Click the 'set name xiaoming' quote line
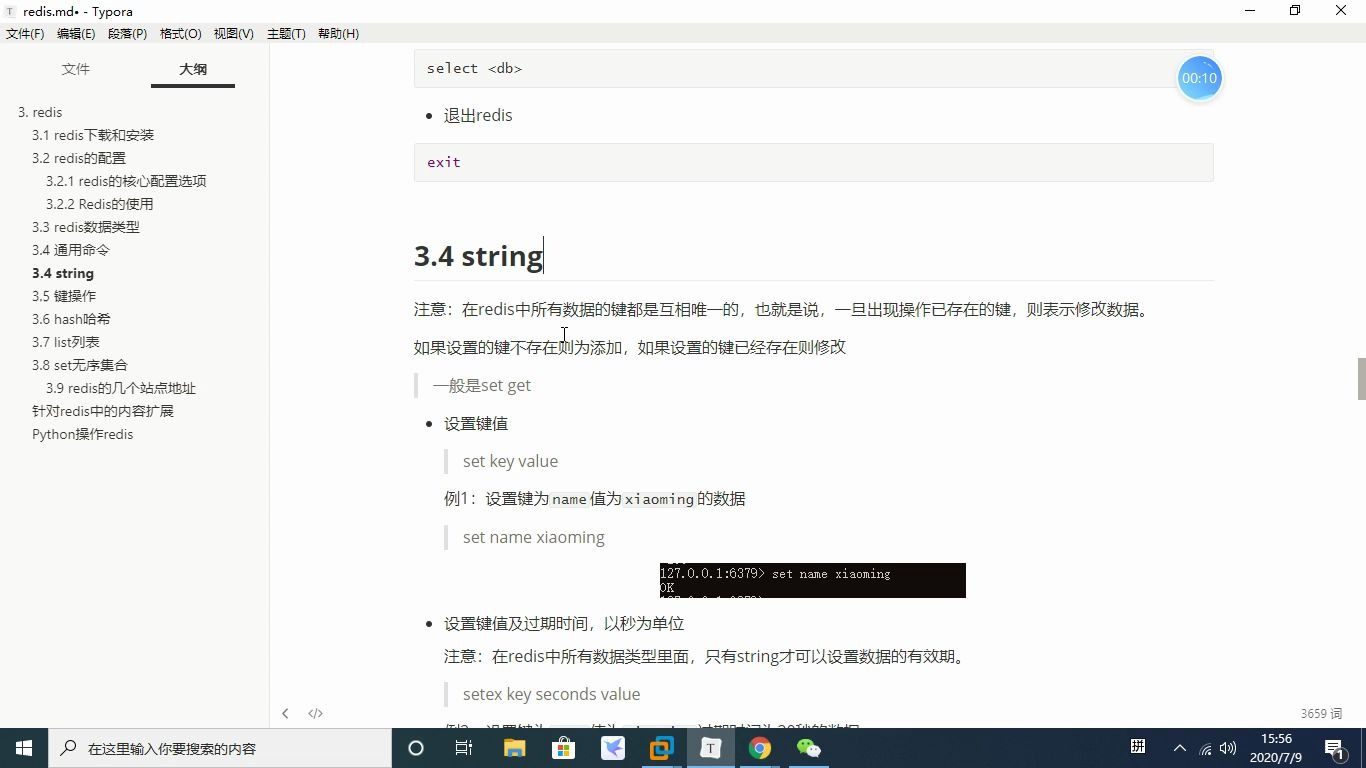The width and height of the screenshot is (1366, 768). pos(534,537)
